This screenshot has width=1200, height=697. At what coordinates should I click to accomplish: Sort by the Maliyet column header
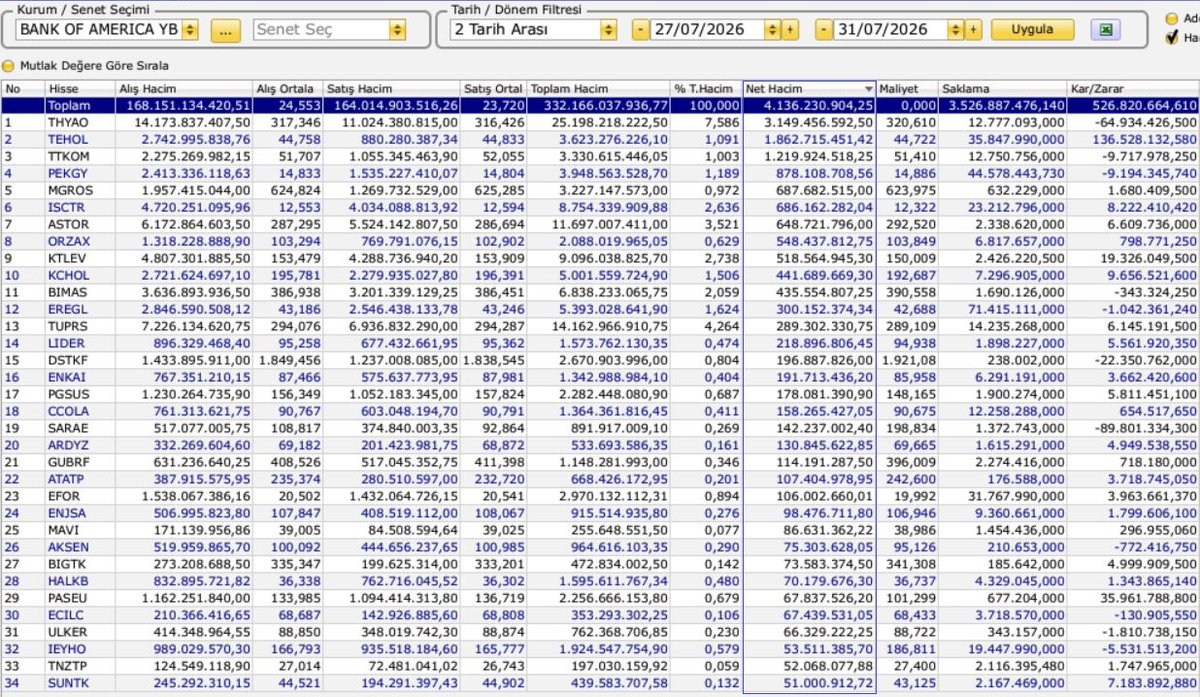click(x=907, y=89)
